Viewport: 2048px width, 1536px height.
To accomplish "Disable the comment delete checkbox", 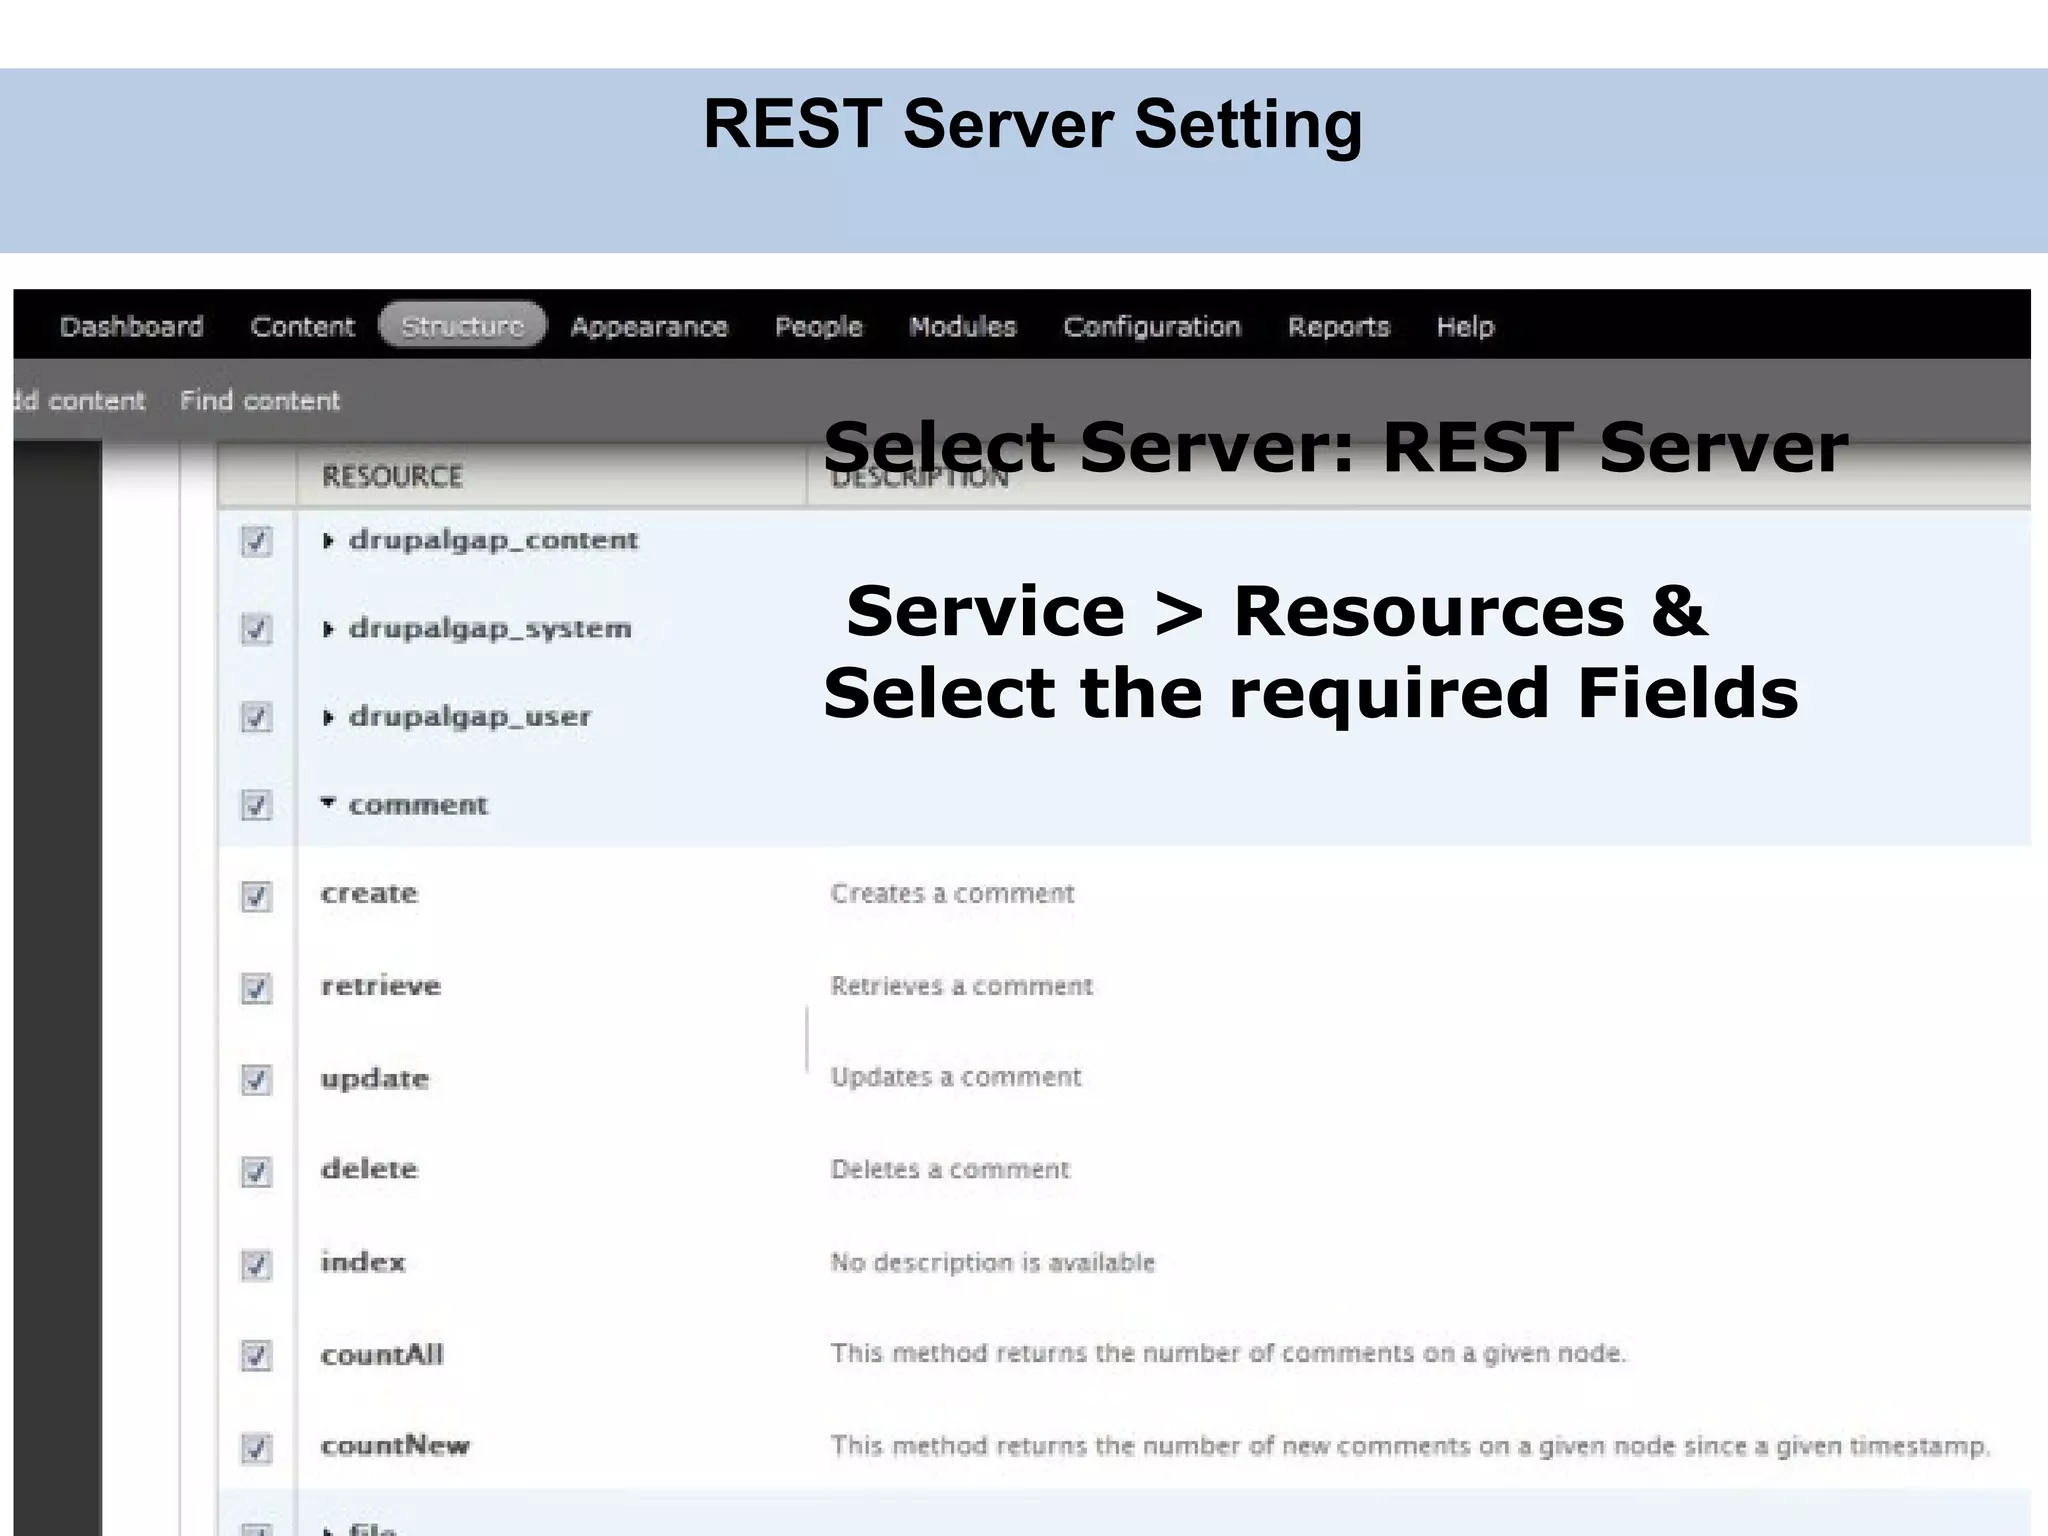I will (x=256, y=1171).
